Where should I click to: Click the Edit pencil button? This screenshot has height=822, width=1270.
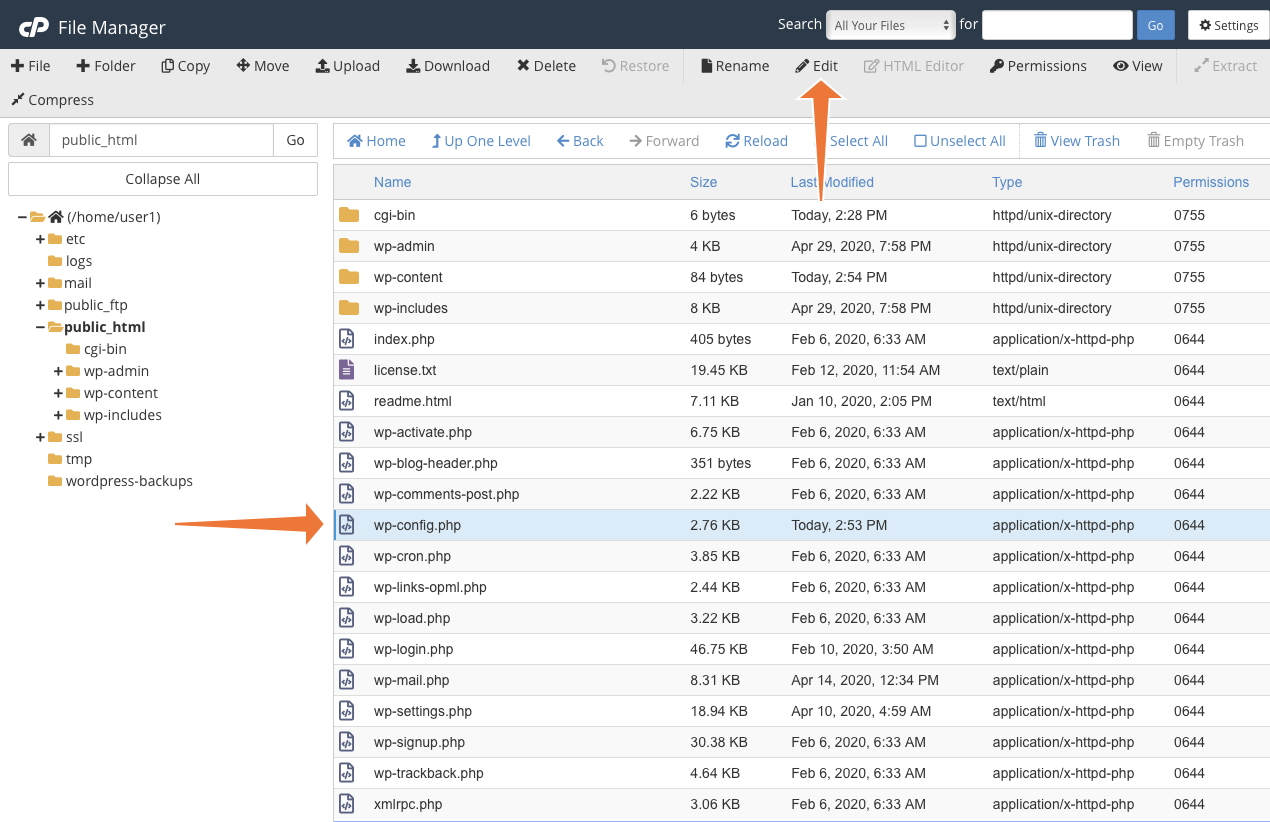pyautogui.click(x=816, y=66)
